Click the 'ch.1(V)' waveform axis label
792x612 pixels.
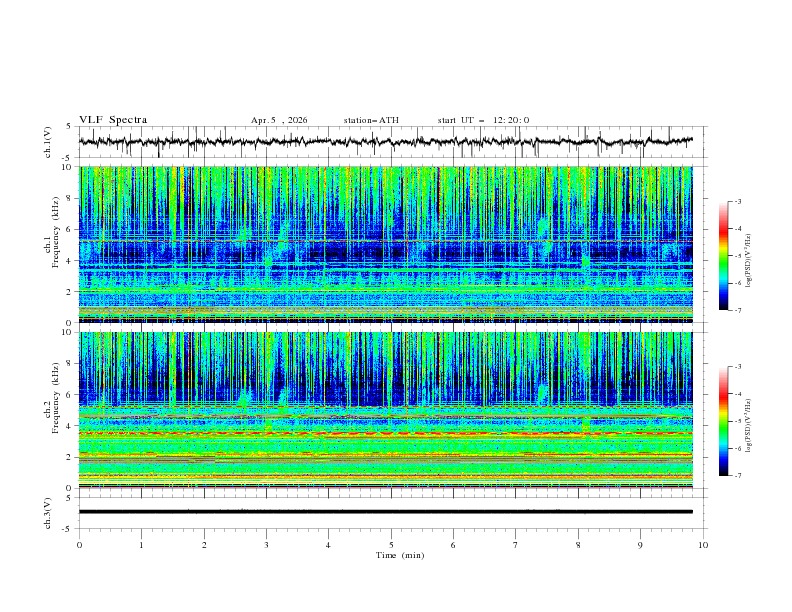click(48, 142)
